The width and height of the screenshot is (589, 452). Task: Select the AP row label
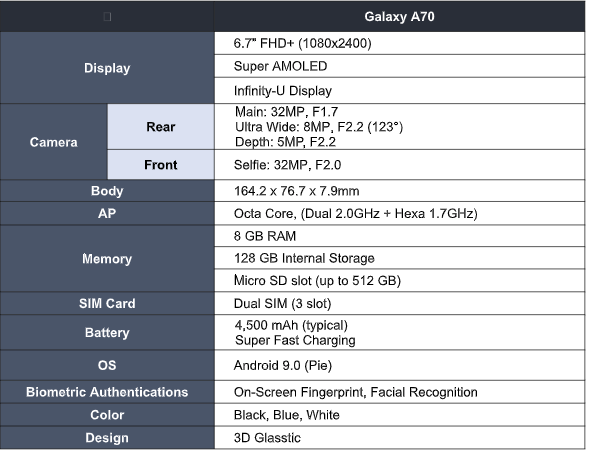(107, 213)
